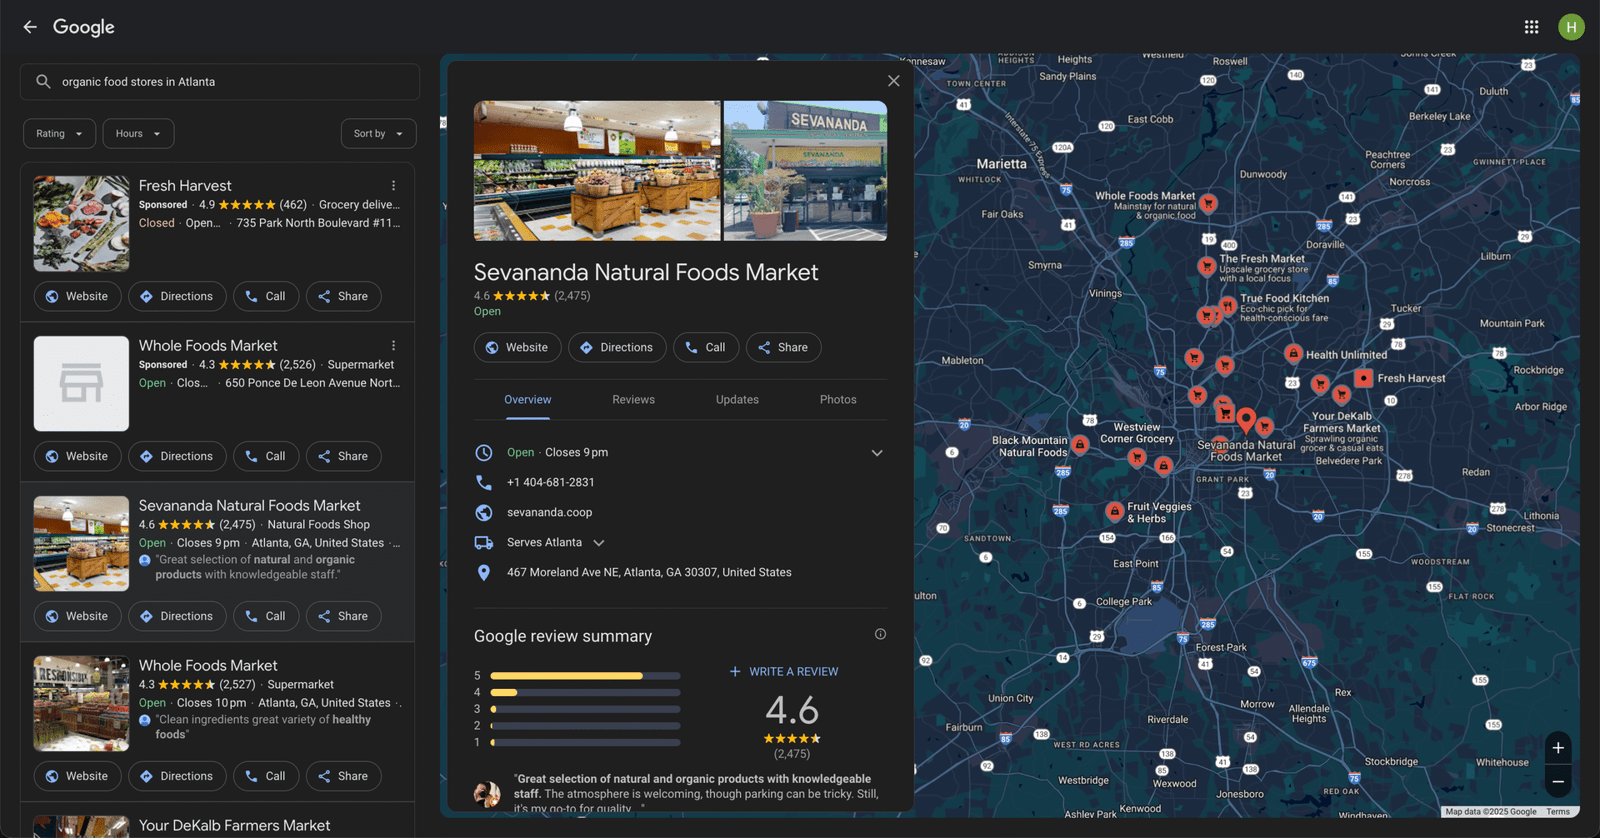
Task: Open the Fresh Harvest listing thumbnail
Action: pyautogui.click(x=81, y=224)
